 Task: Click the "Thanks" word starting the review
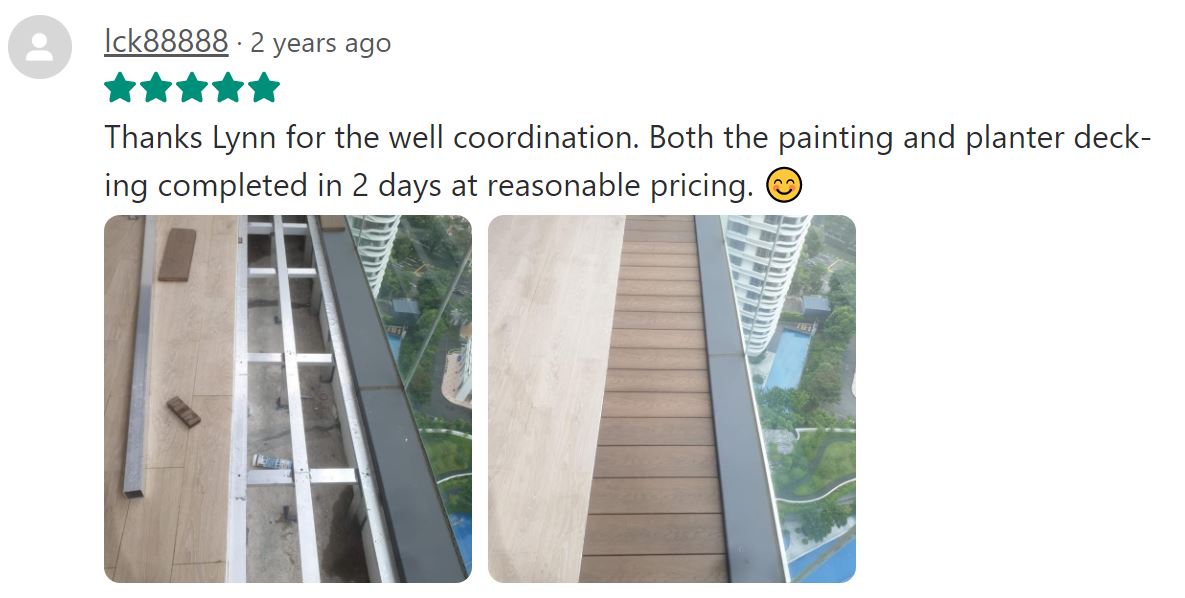pos(154,138)
